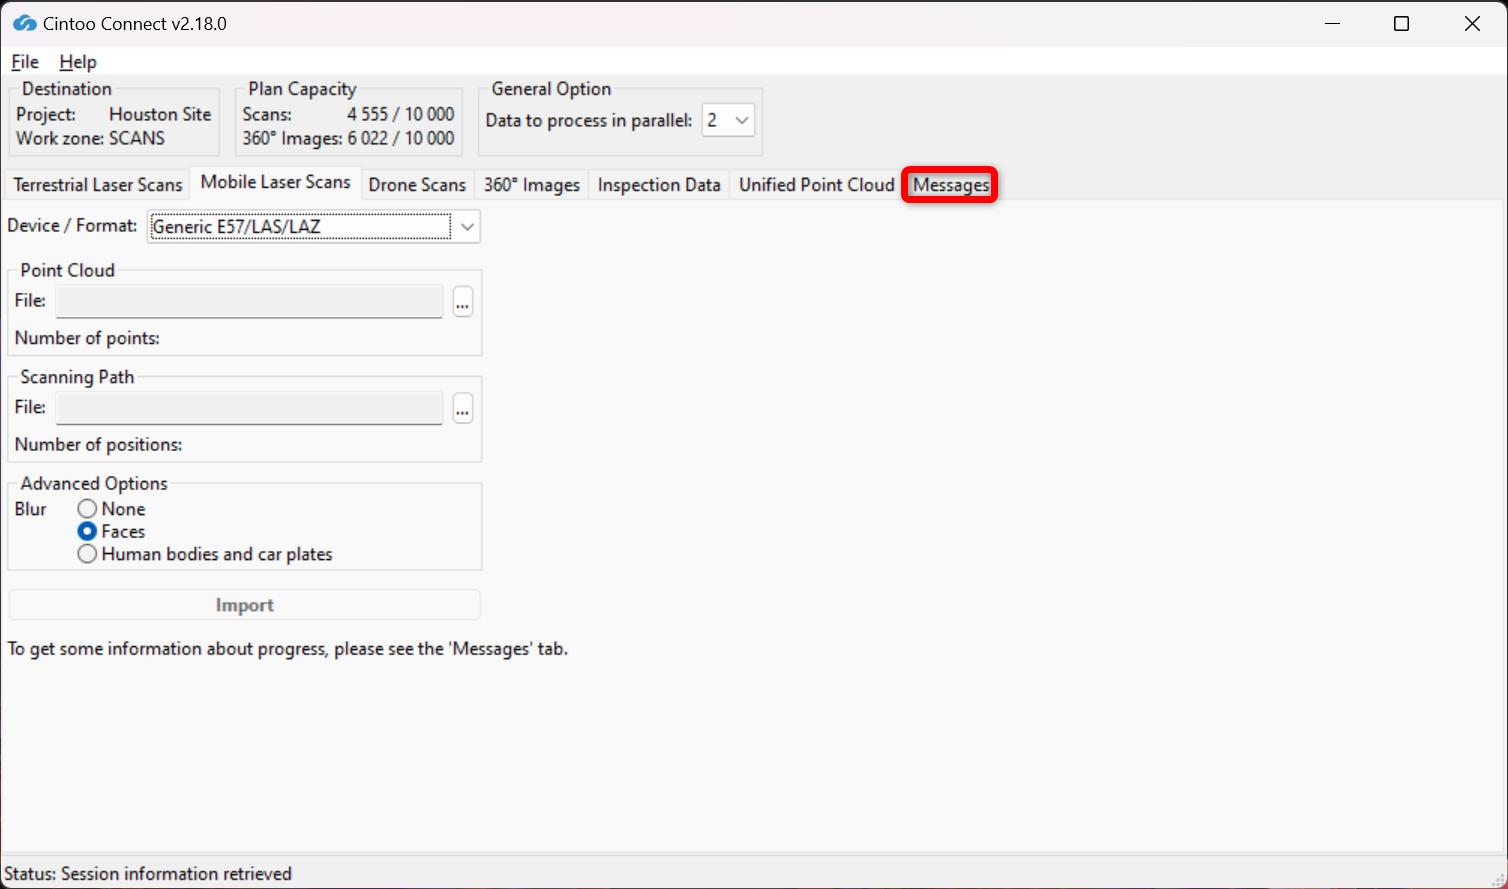Image resolution: width=1508 pixels, height=889 pixels.
Task: Switch to the Terrestrial Laser Scans tab
Action: [x=98, y=185]
